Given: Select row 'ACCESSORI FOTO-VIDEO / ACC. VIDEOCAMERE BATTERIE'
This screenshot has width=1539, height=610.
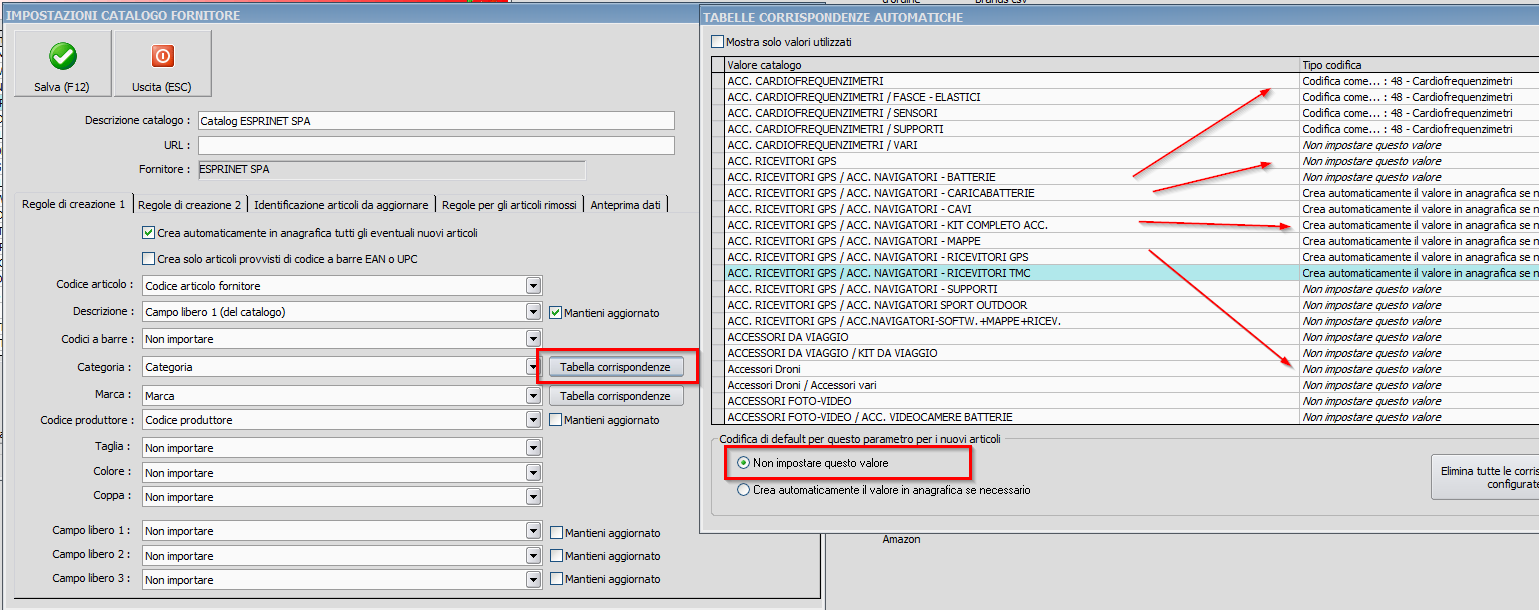Looking at the screenshot, I should click(1124, 417).
